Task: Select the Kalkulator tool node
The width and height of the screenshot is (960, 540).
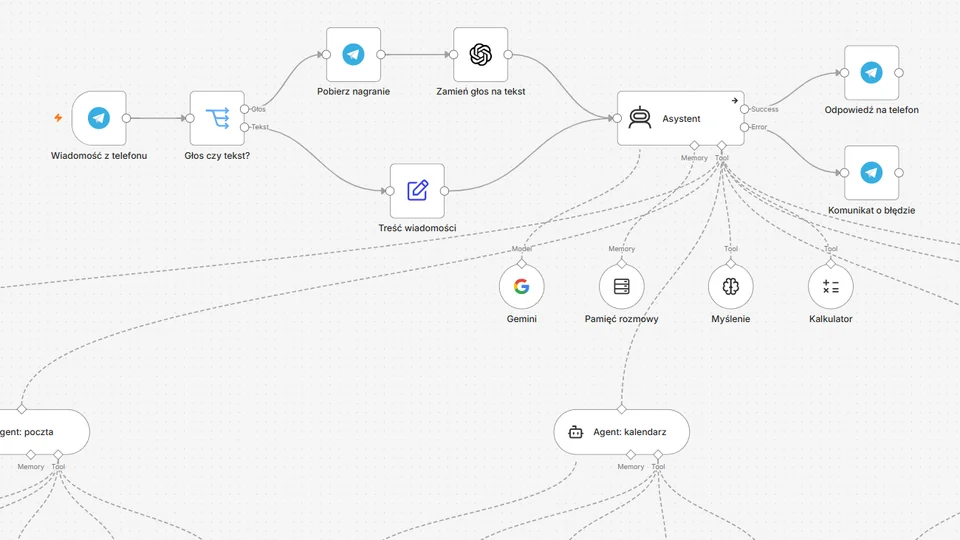Action: (x=830, y=287)
